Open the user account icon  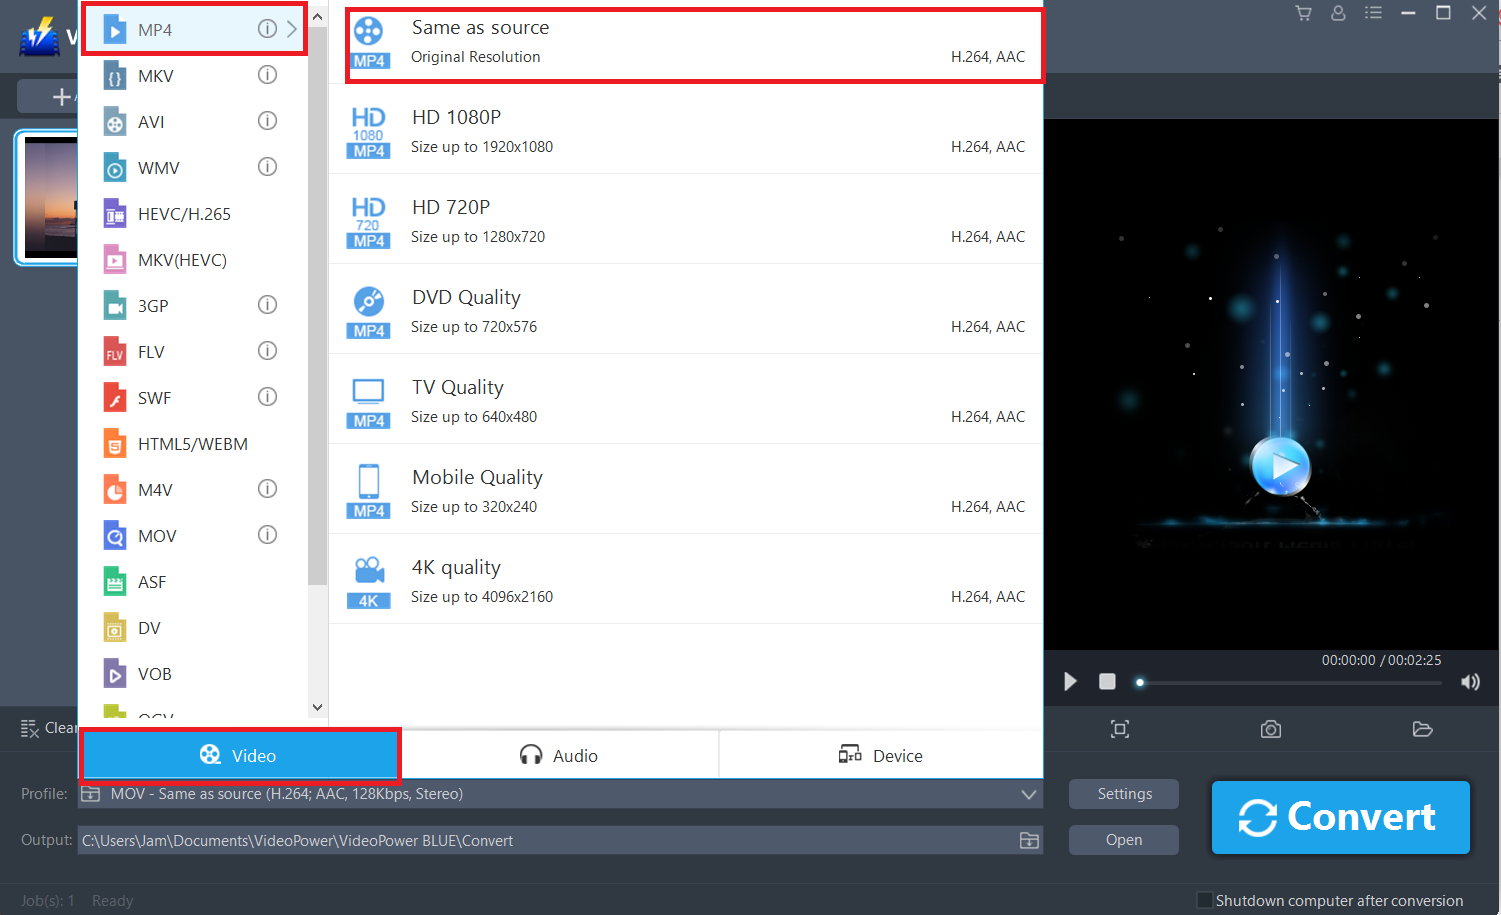(1338, 13)
